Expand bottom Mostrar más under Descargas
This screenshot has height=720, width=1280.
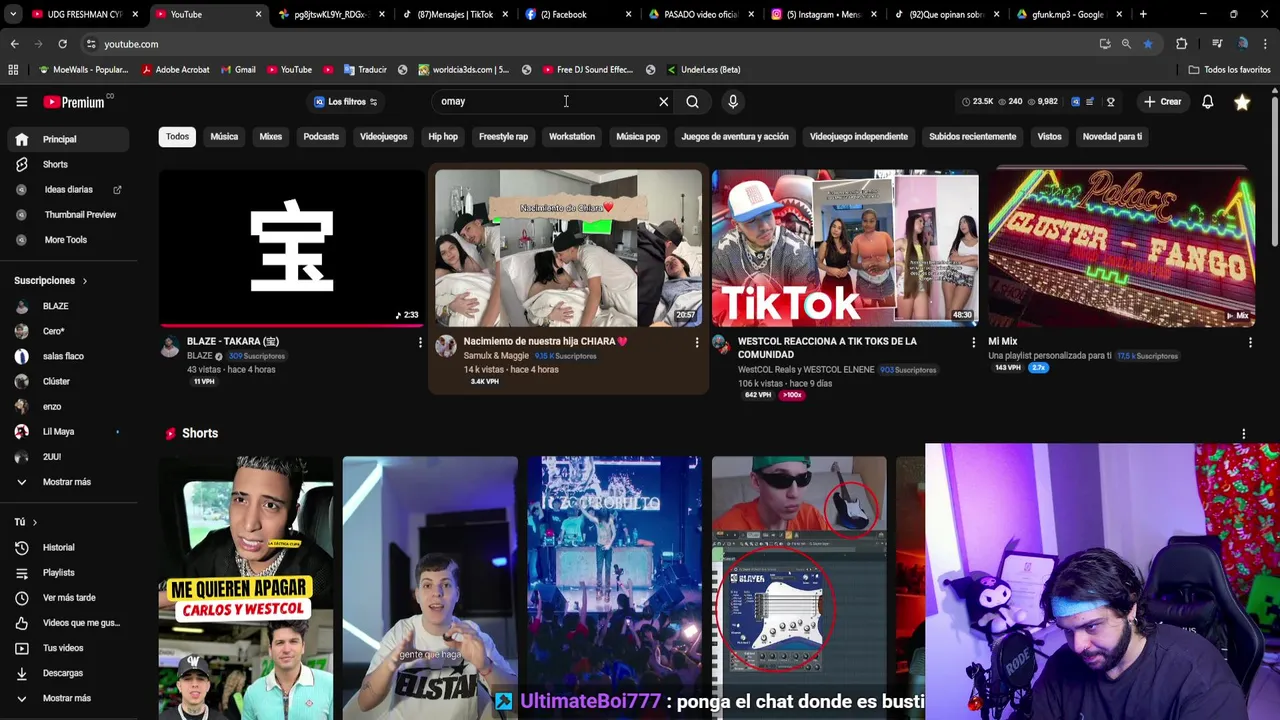pyautogui.click(x=68, y=698)
